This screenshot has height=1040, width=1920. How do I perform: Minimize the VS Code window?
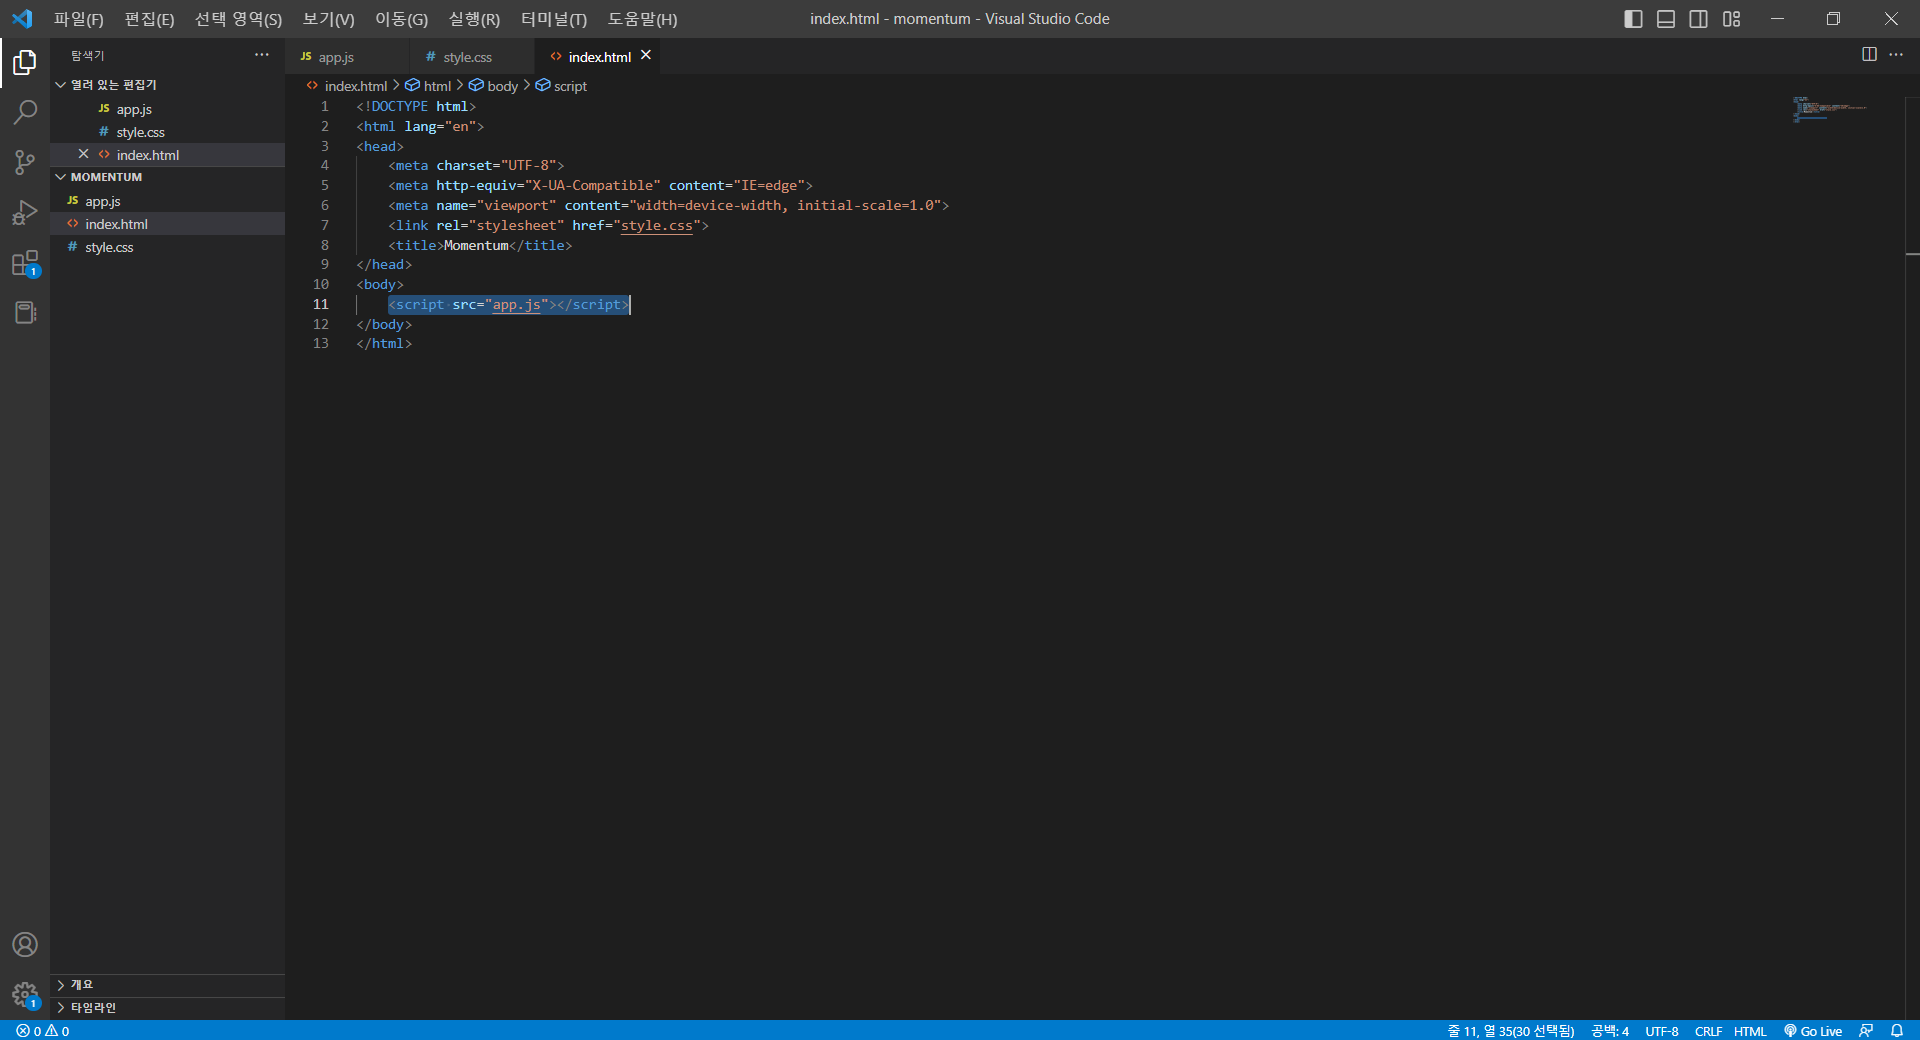[x=1777, y=19]
